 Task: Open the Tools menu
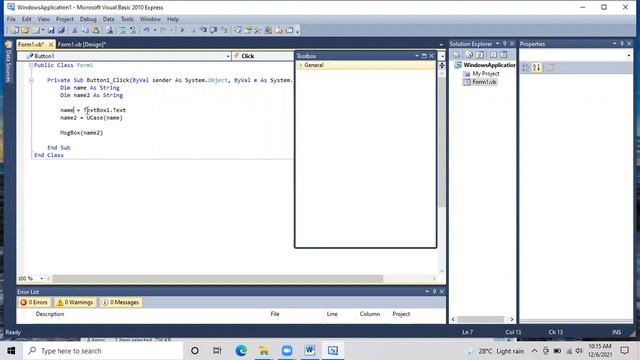coord(127,19)
